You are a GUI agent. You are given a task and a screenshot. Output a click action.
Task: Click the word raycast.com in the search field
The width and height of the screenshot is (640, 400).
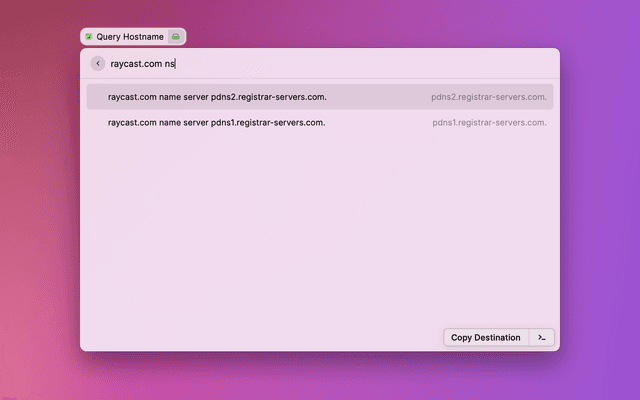(136, 63)
